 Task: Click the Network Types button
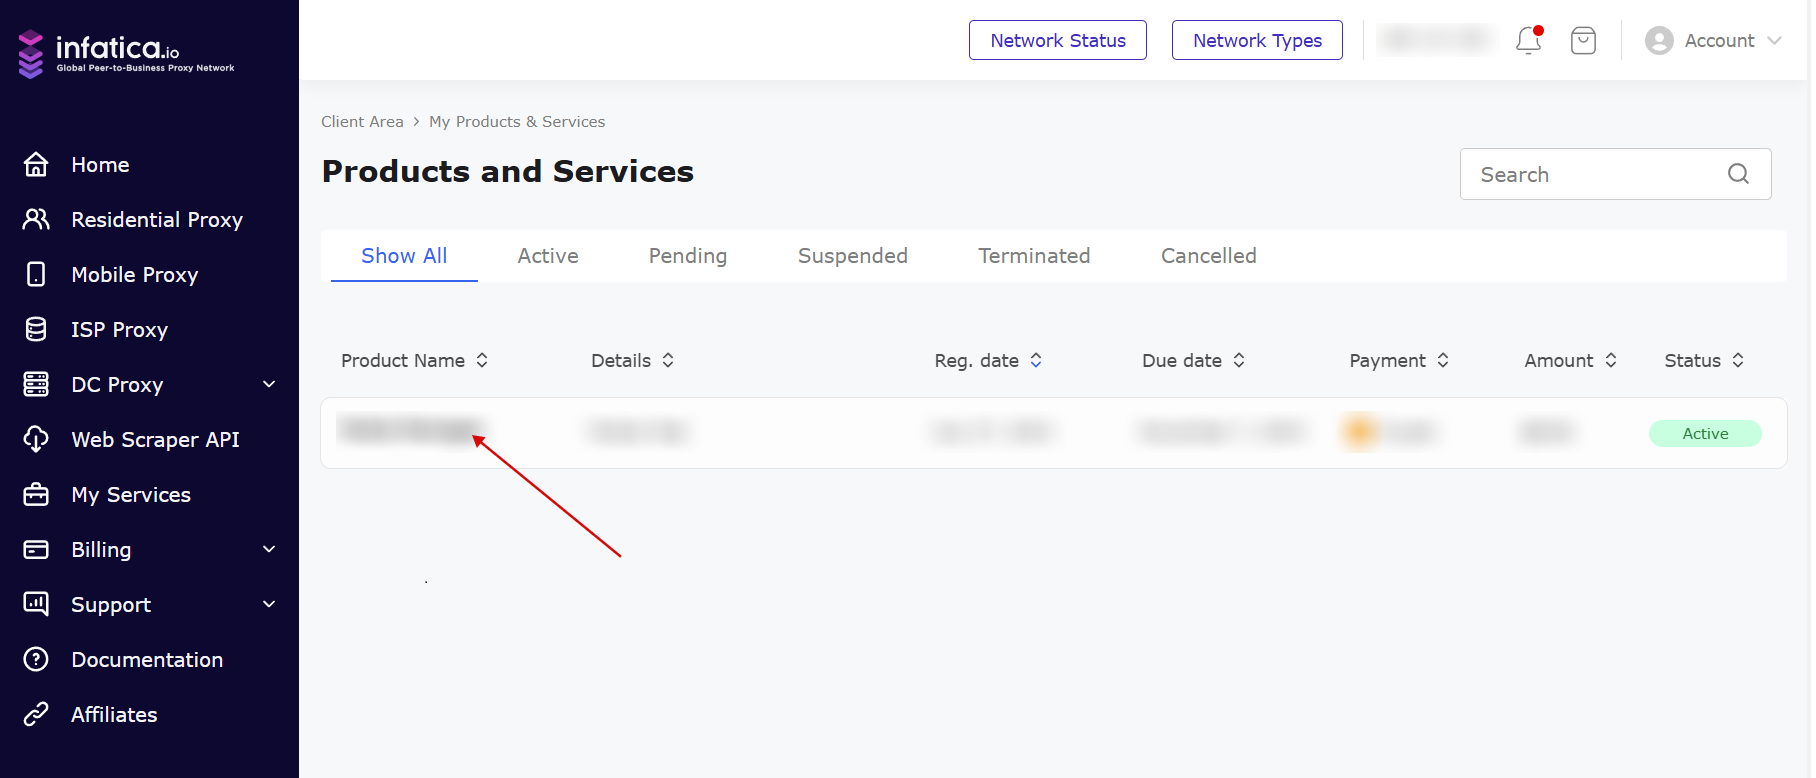pos(1257,40)
